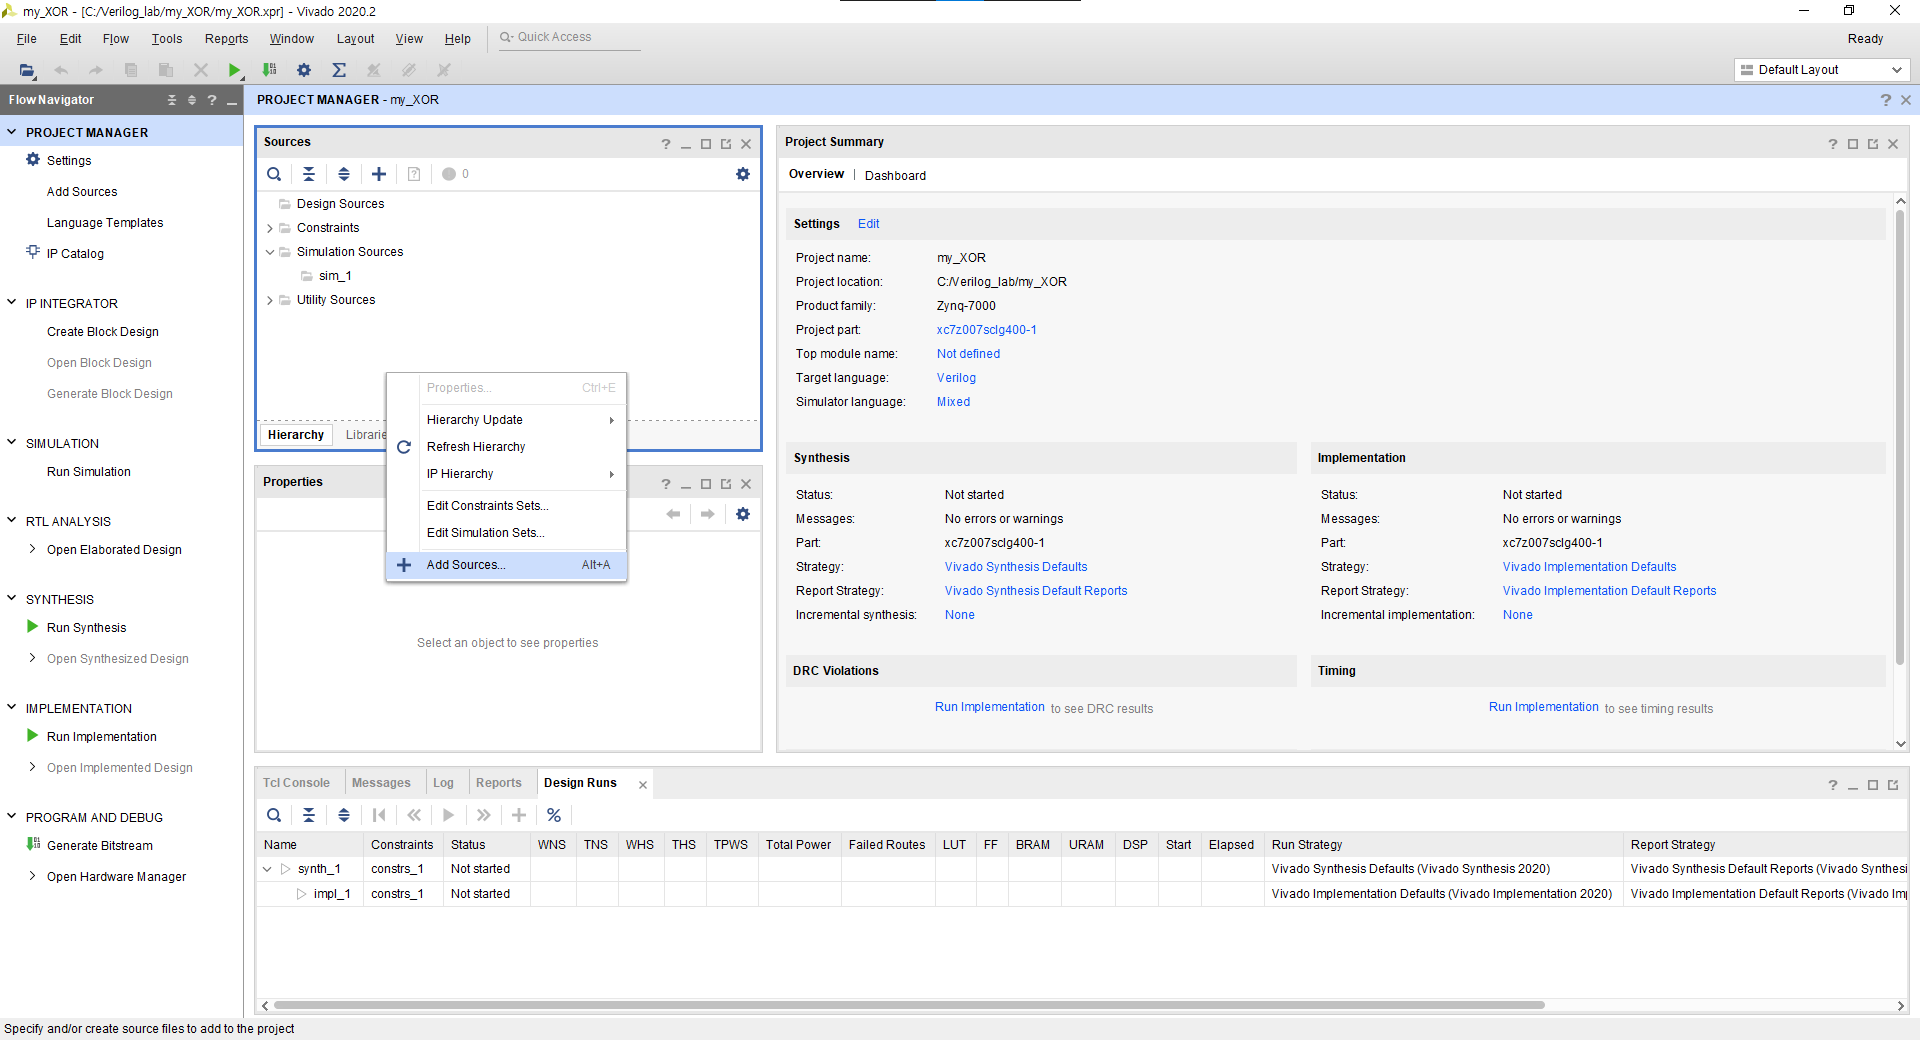
Task: Click the Edit link next to Settings
Action: coord(869,224)
